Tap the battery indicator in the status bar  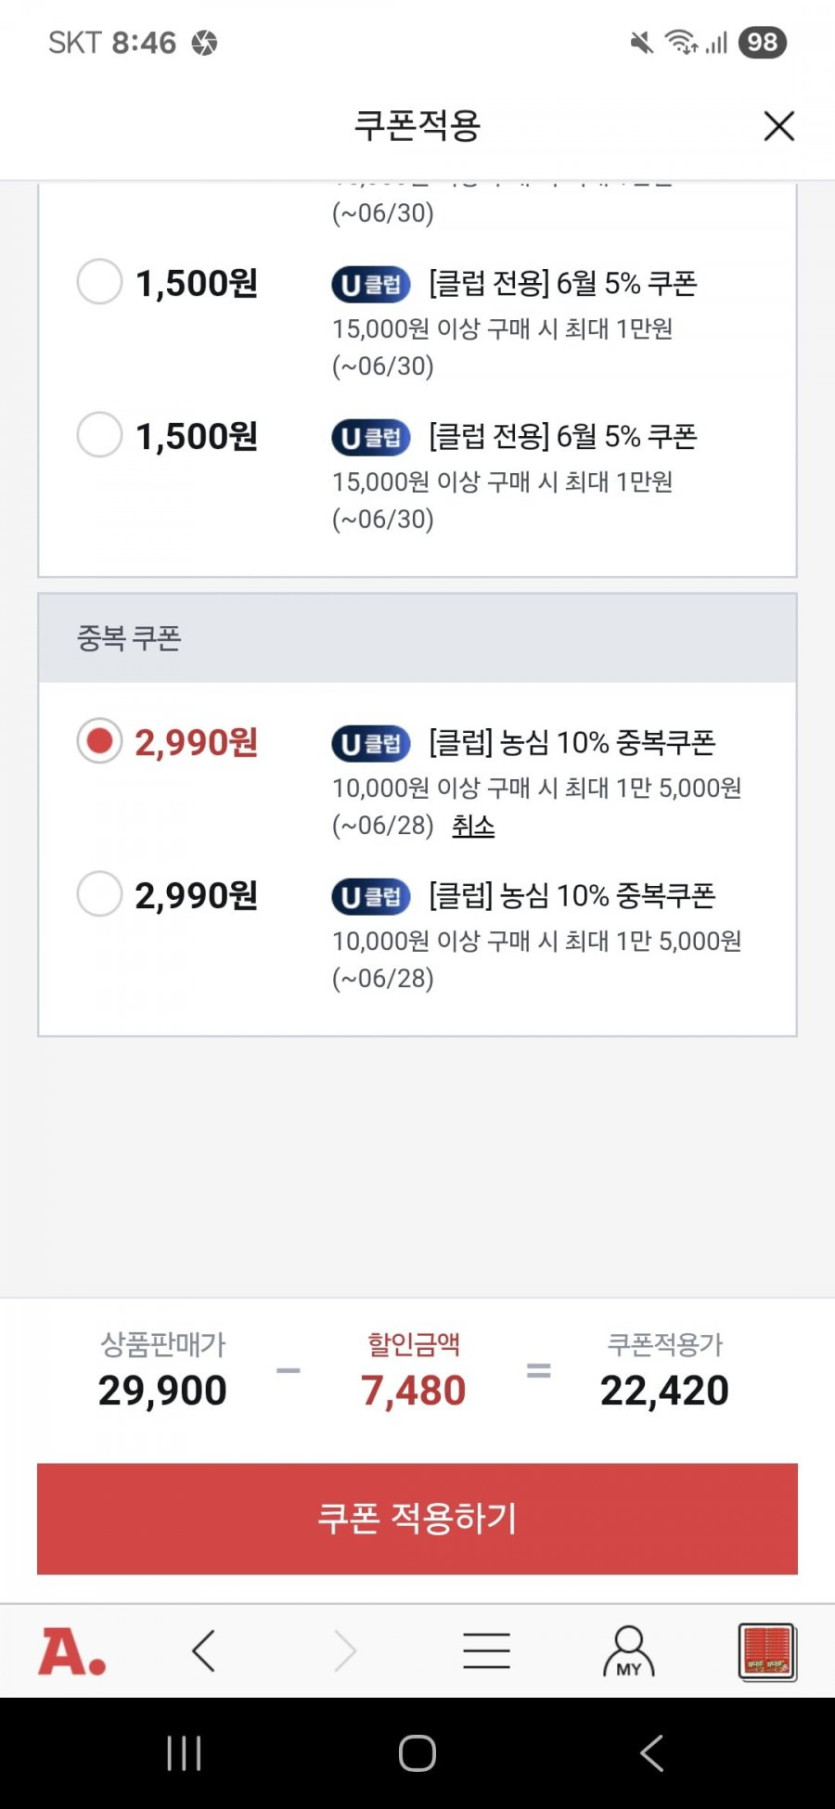pyautogui.click(x=762, y=42)
